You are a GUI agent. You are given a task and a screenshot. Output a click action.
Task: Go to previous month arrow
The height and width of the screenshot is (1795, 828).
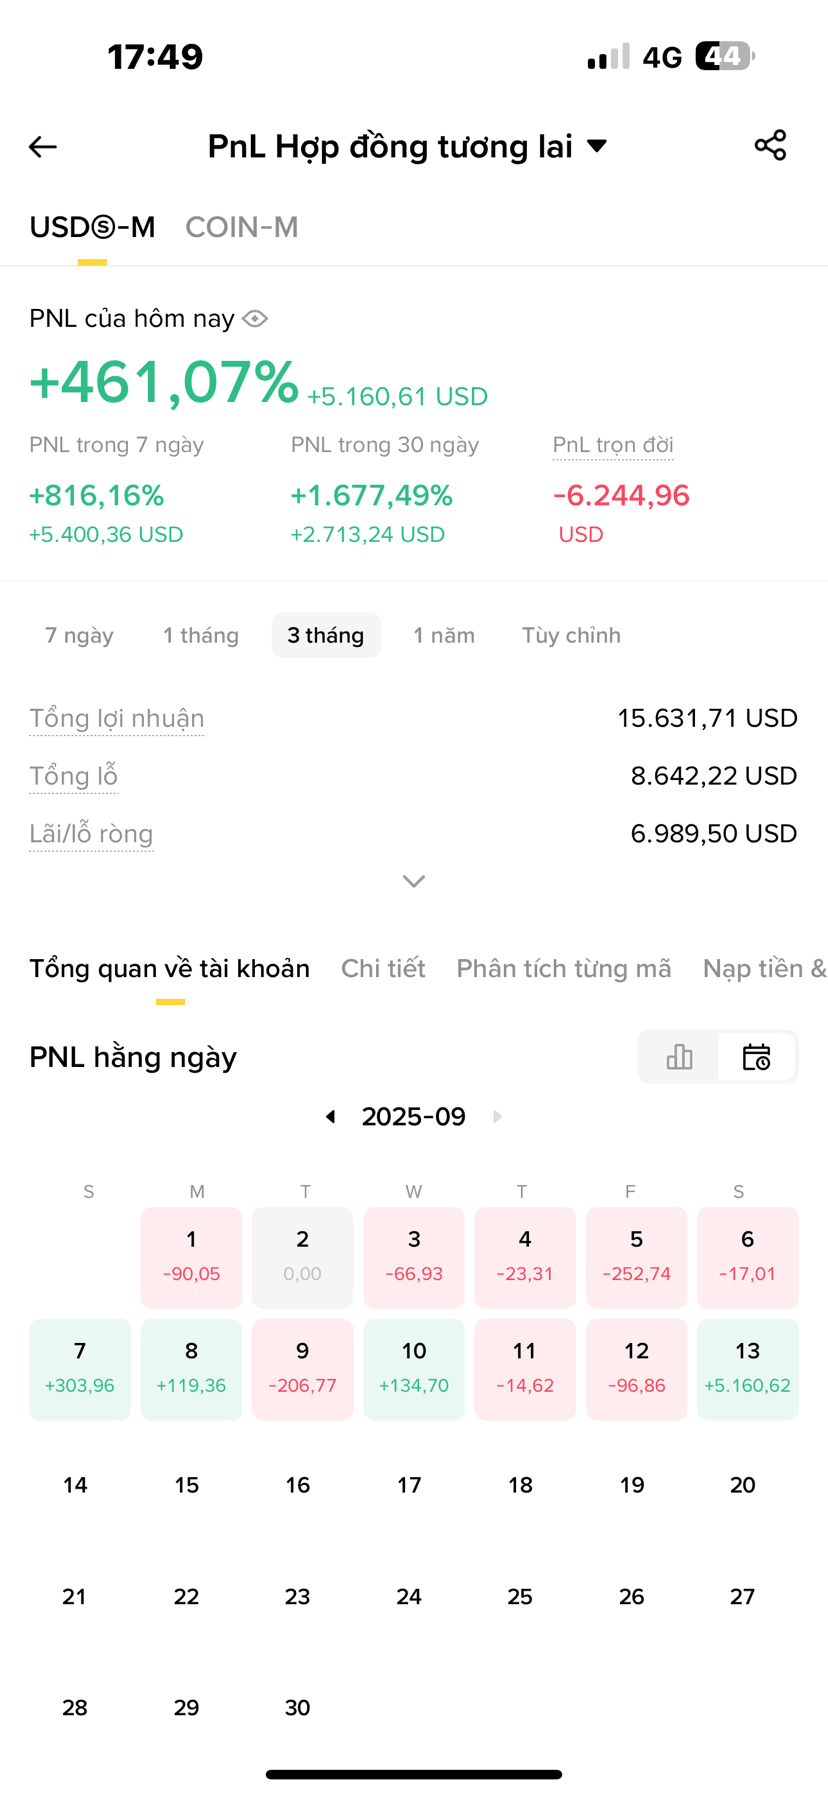pyautogui.click(x=331, y=1117)
